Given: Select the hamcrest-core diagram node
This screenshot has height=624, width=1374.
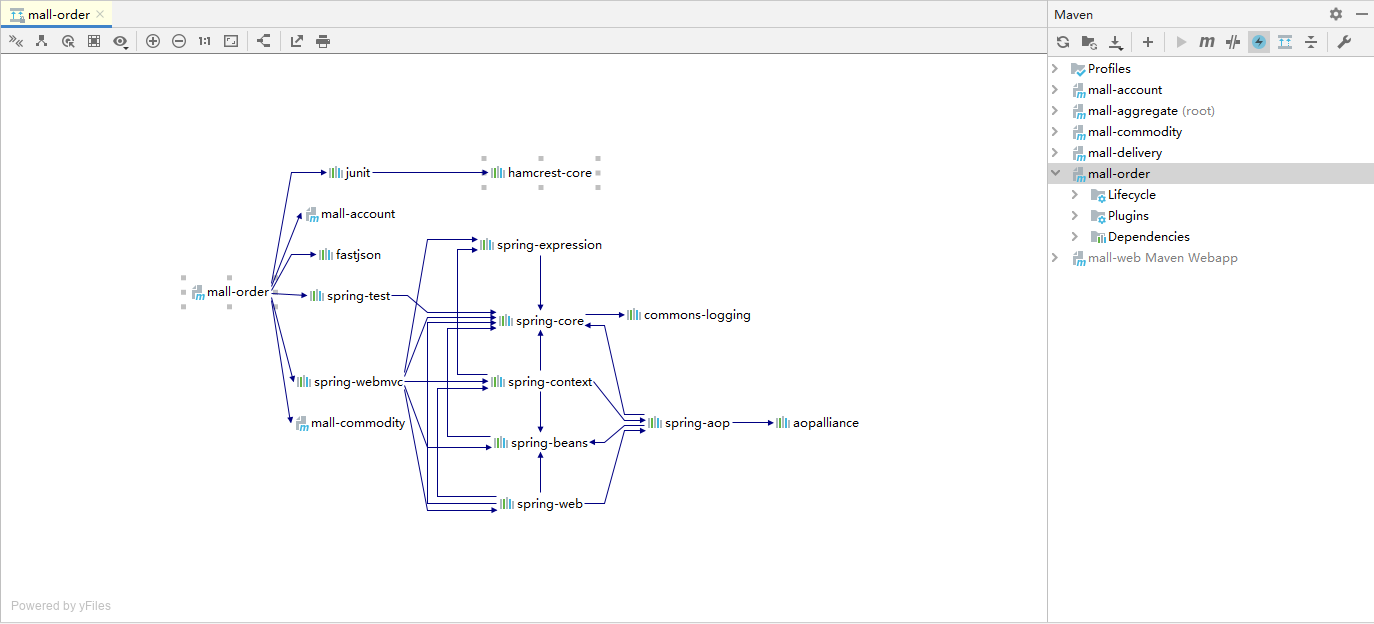Looking at the screenshot, I should coord(541,173).
